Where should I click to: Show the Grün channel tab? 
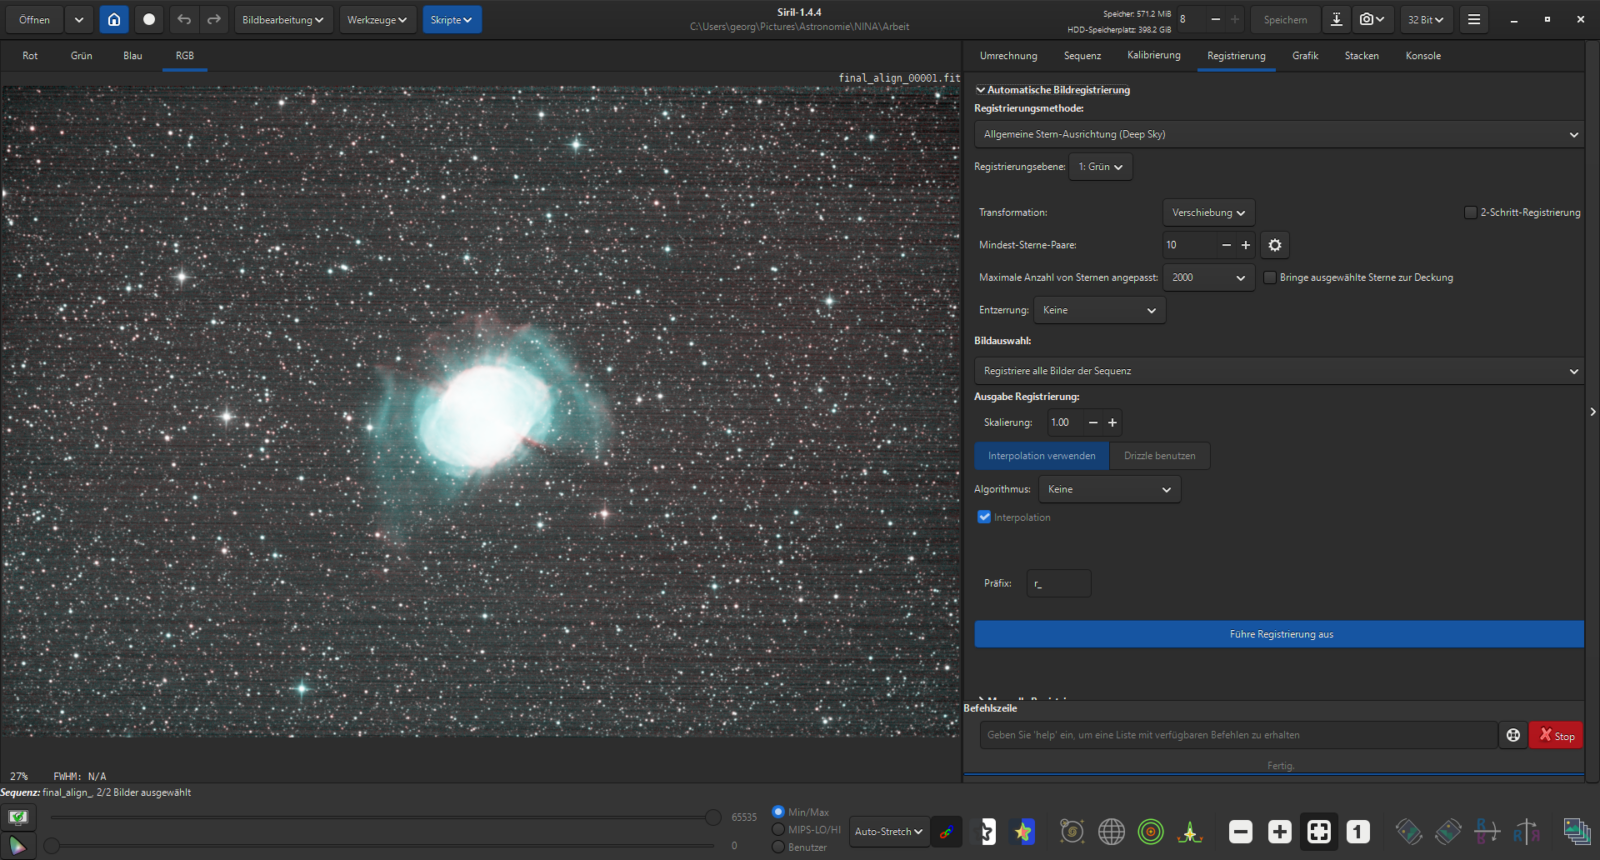click(81, 56)
